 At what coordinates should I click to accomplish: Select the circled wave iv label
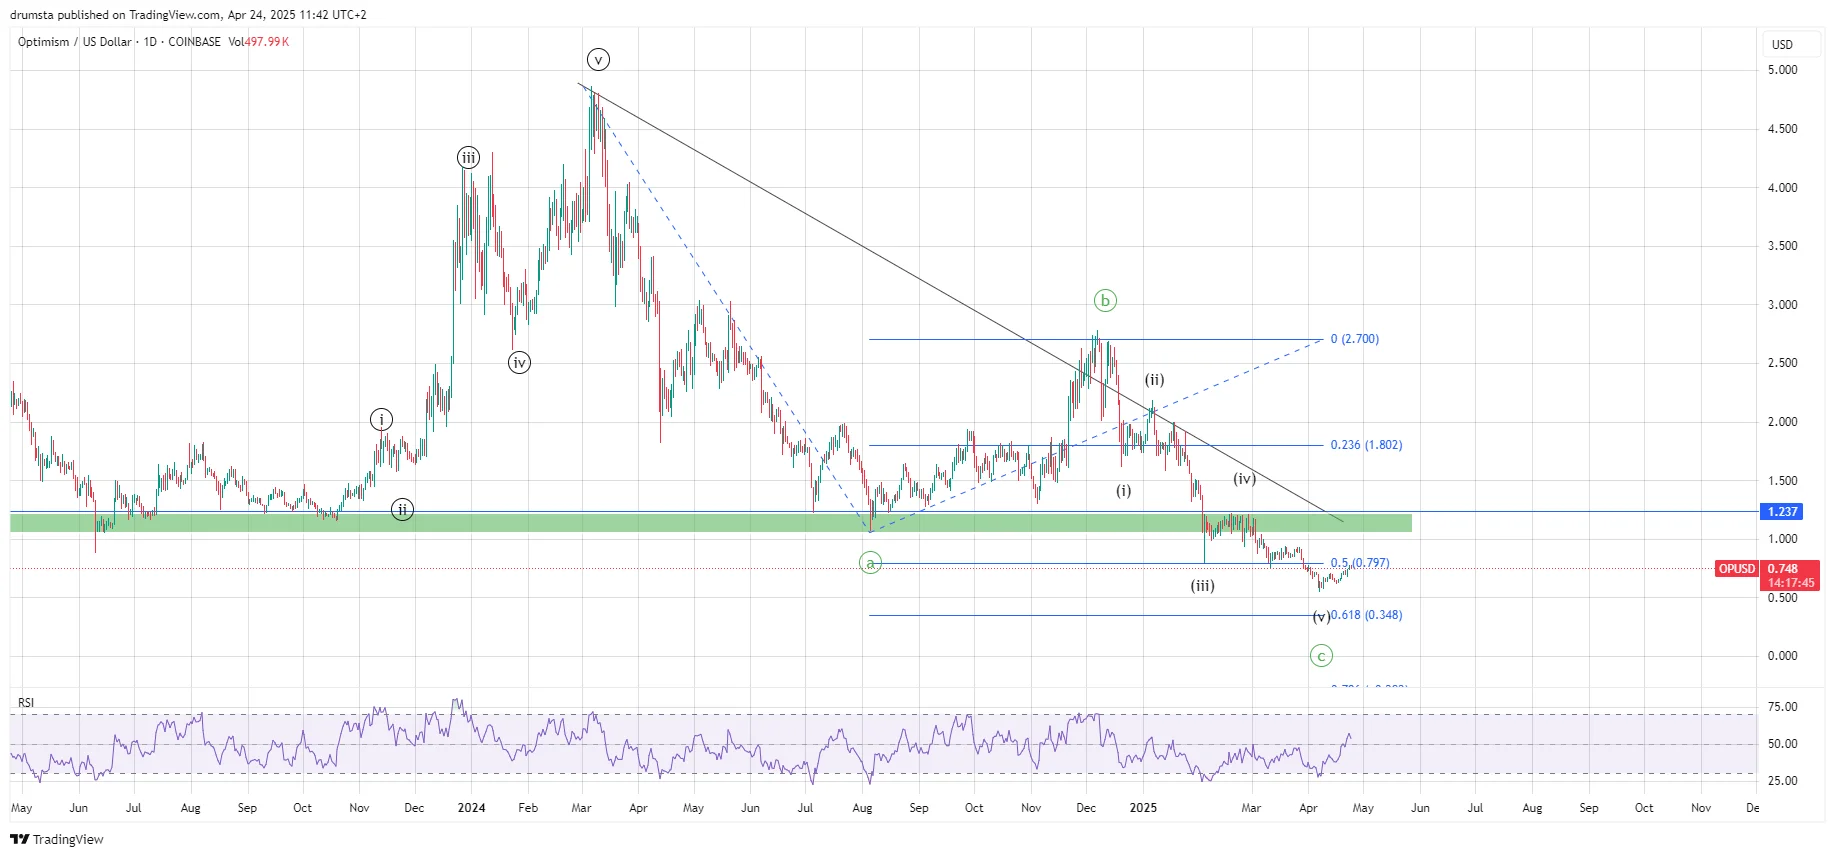(x=519, y=363)
